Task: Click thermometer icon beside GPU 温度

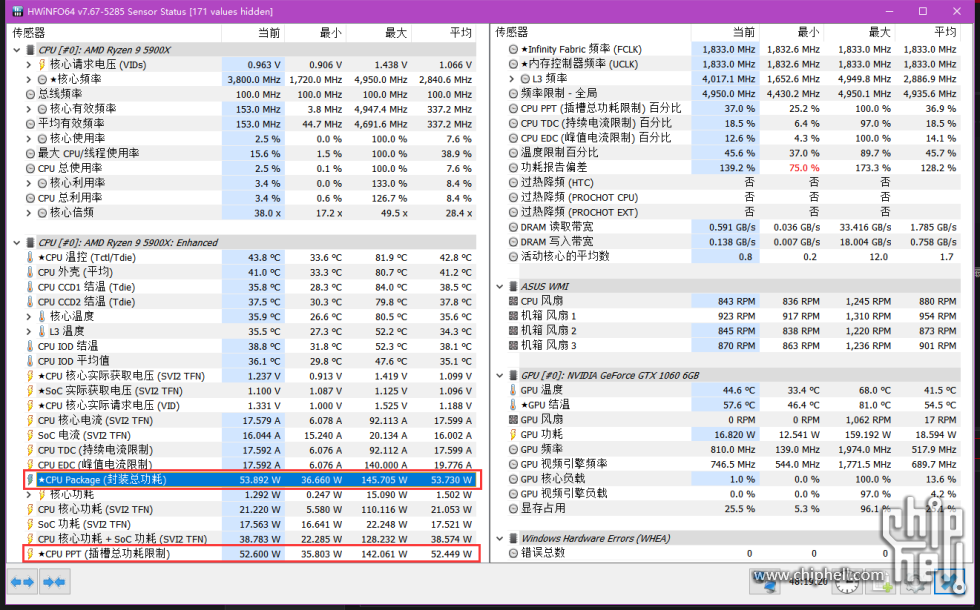Action: point(513,390)
